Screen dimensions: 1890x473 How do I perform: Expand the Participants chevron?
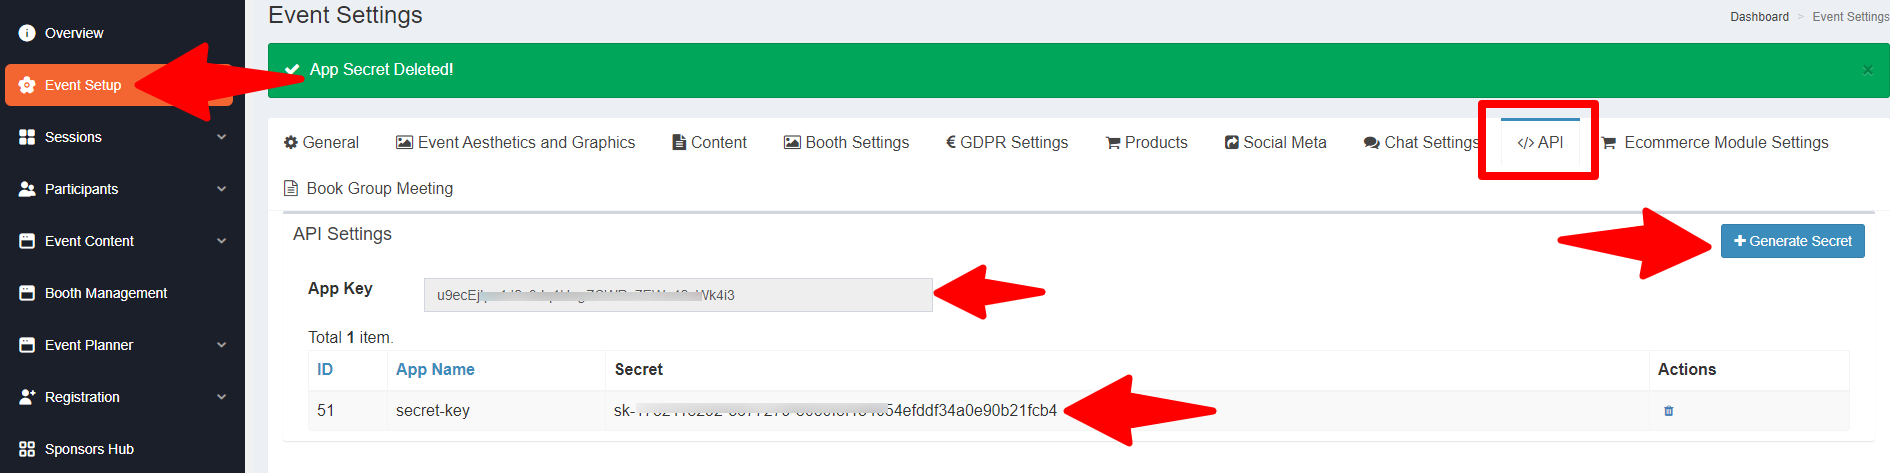click(222, 189)
